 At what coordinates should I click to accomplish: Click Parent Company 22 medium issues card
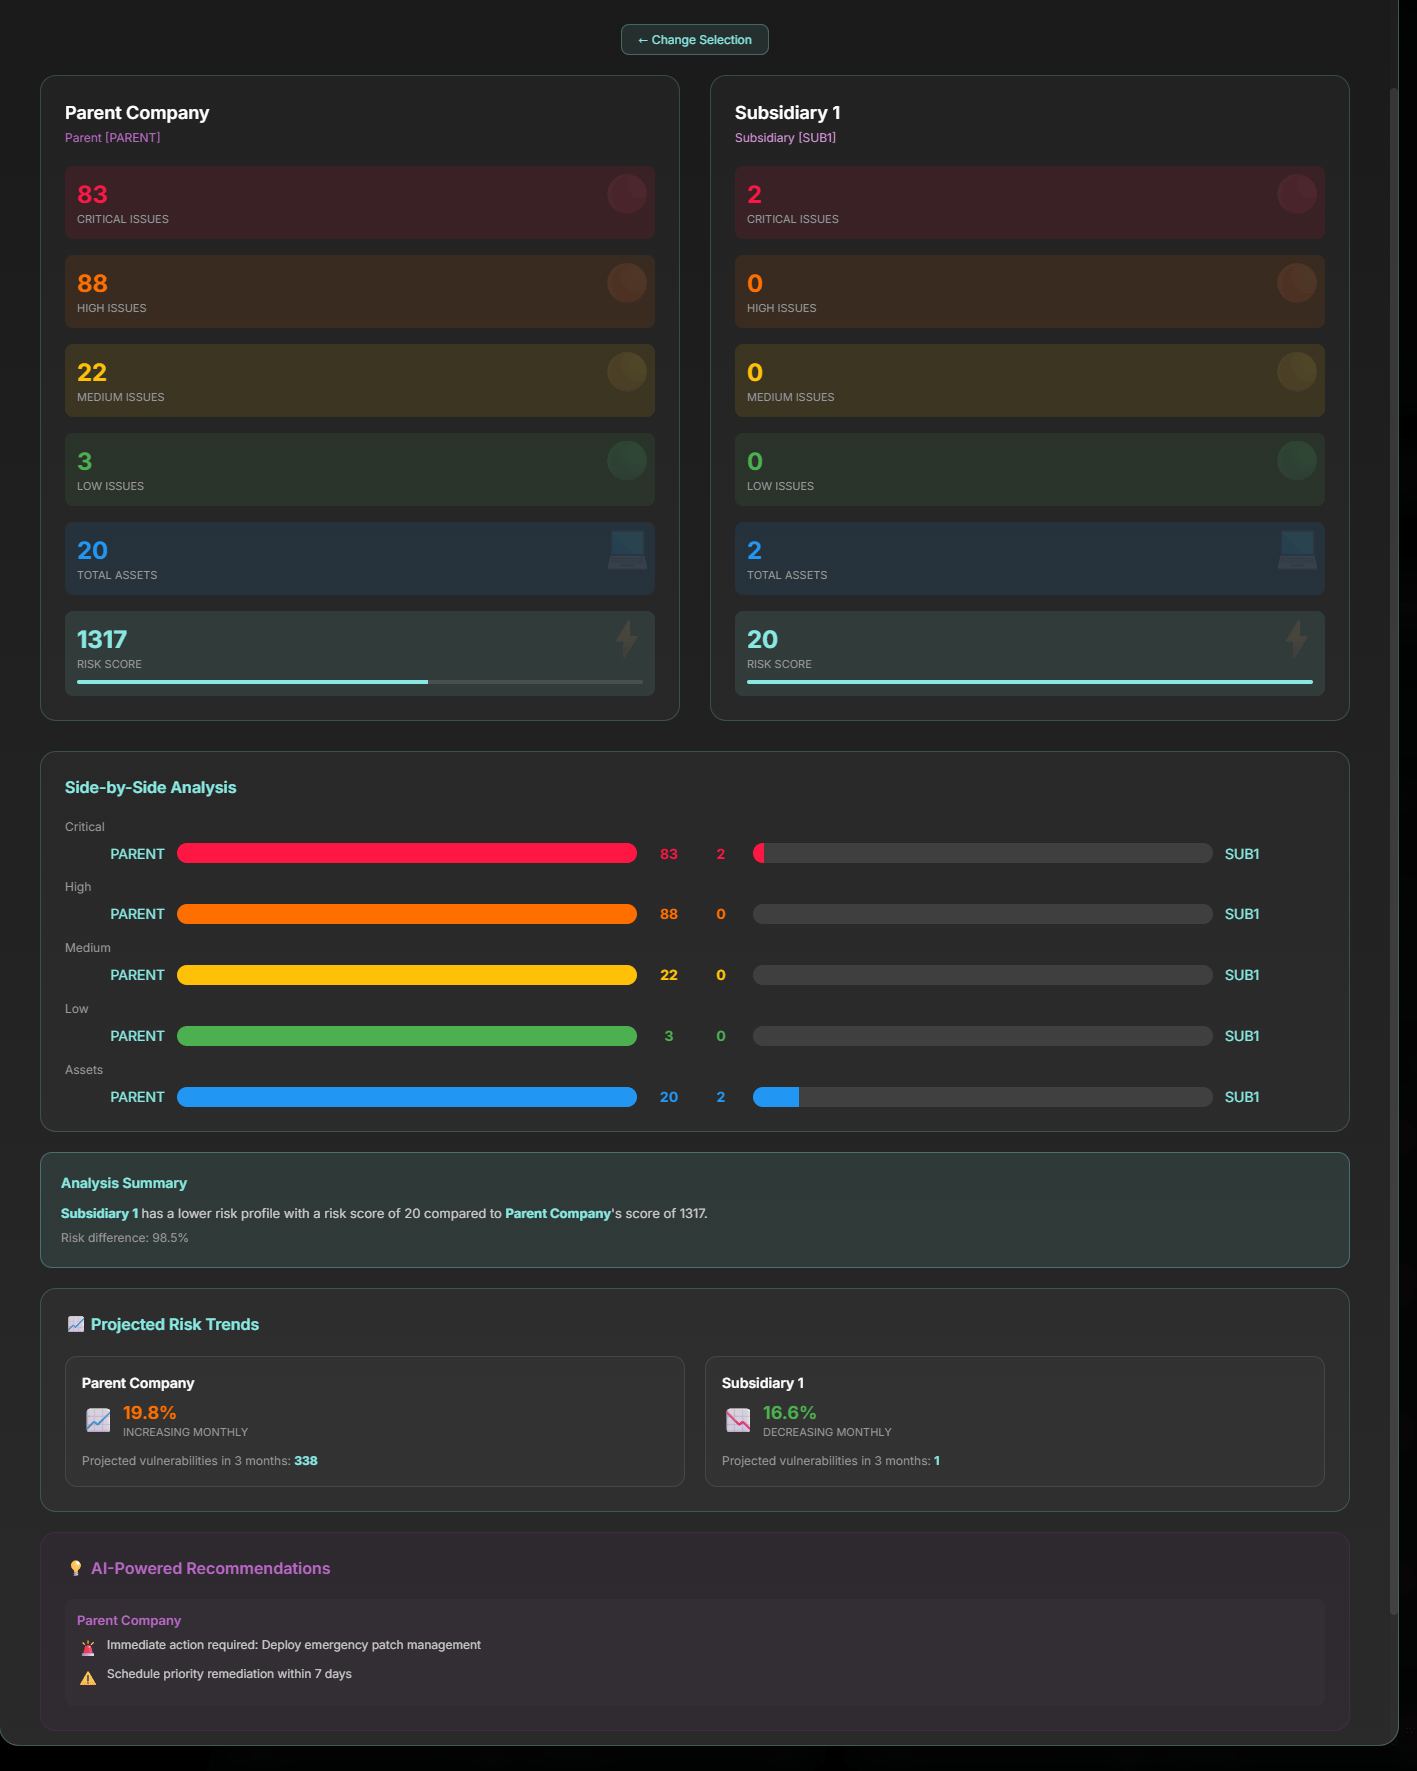click(x=360, y=380)
